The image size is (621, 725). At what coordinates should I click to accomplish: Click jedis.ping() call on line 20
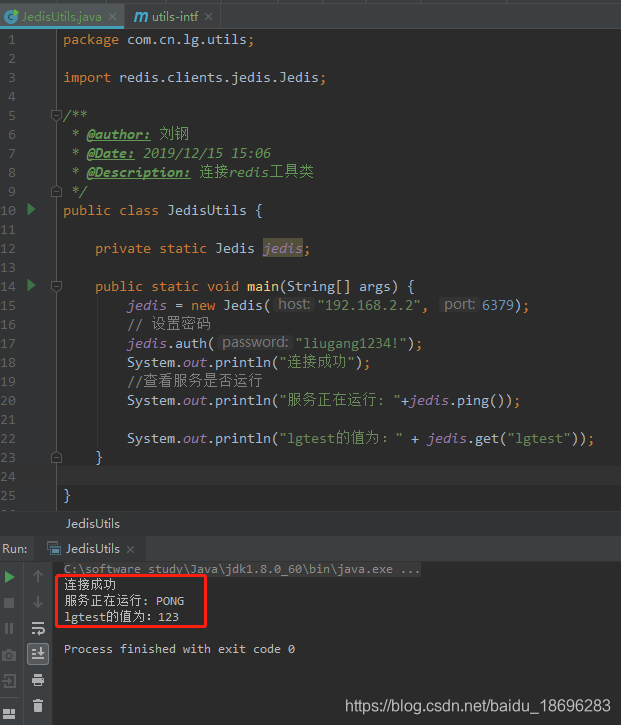pyautogui.click(x=460, y=400)
